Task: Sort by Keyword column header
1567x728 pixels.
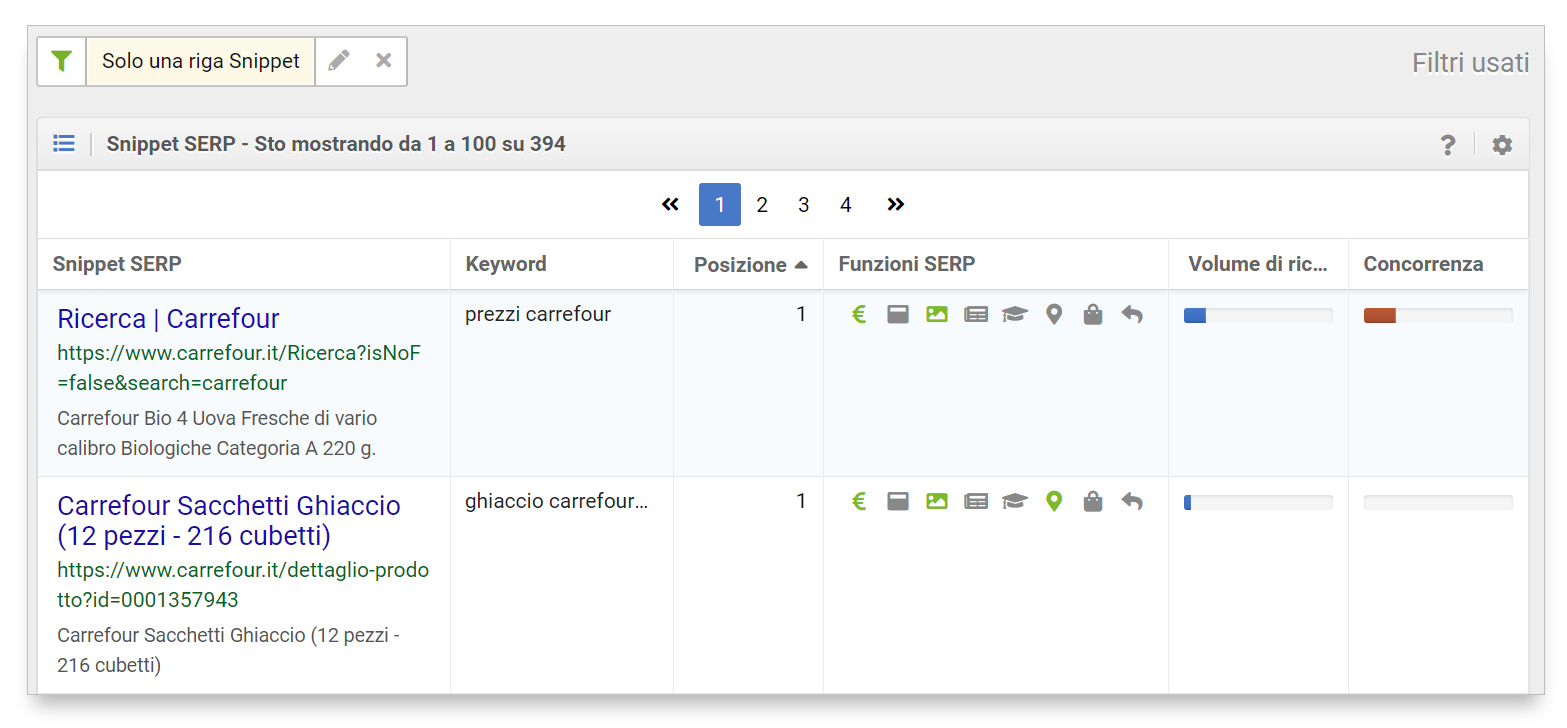Action: (506, 264)
